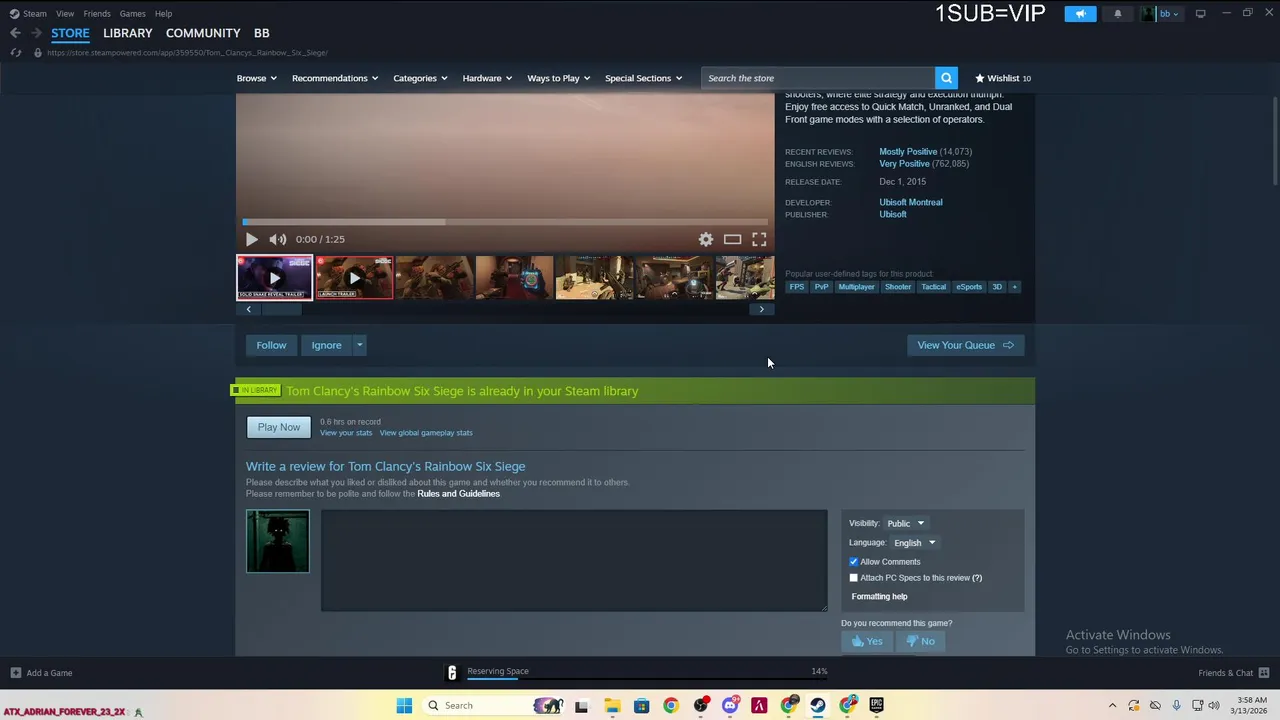Expand the Special Sections menu
This screenshot has width=1280, height=720.
[643, 78]
